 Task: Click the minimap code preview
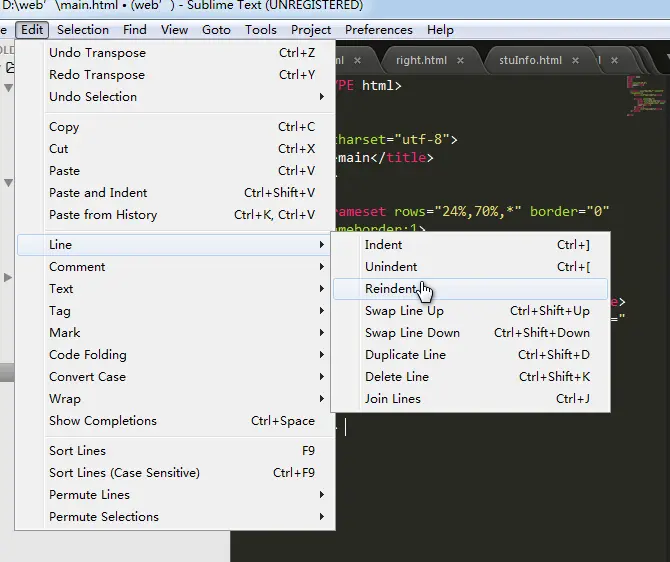646,96
